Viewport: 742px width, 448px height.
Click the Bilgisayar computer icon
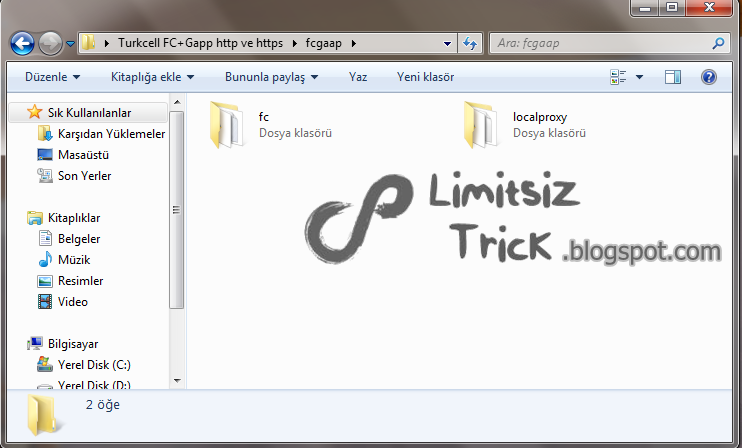[35, 343]
